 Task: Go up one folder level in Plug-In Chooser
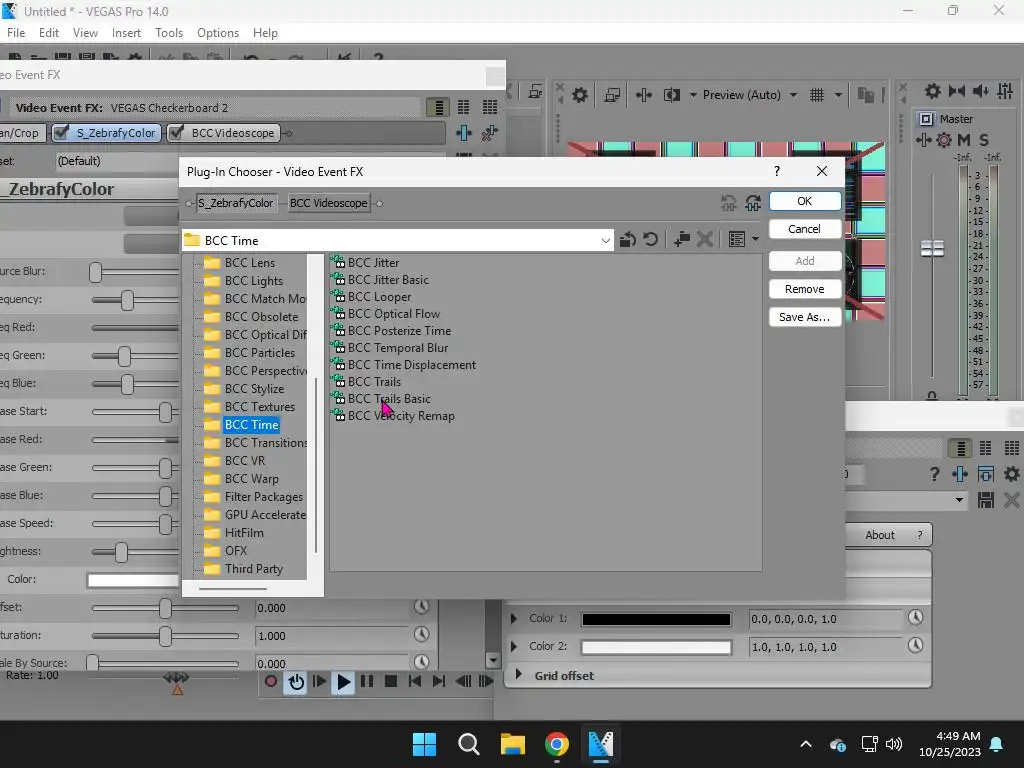[628, 240]
